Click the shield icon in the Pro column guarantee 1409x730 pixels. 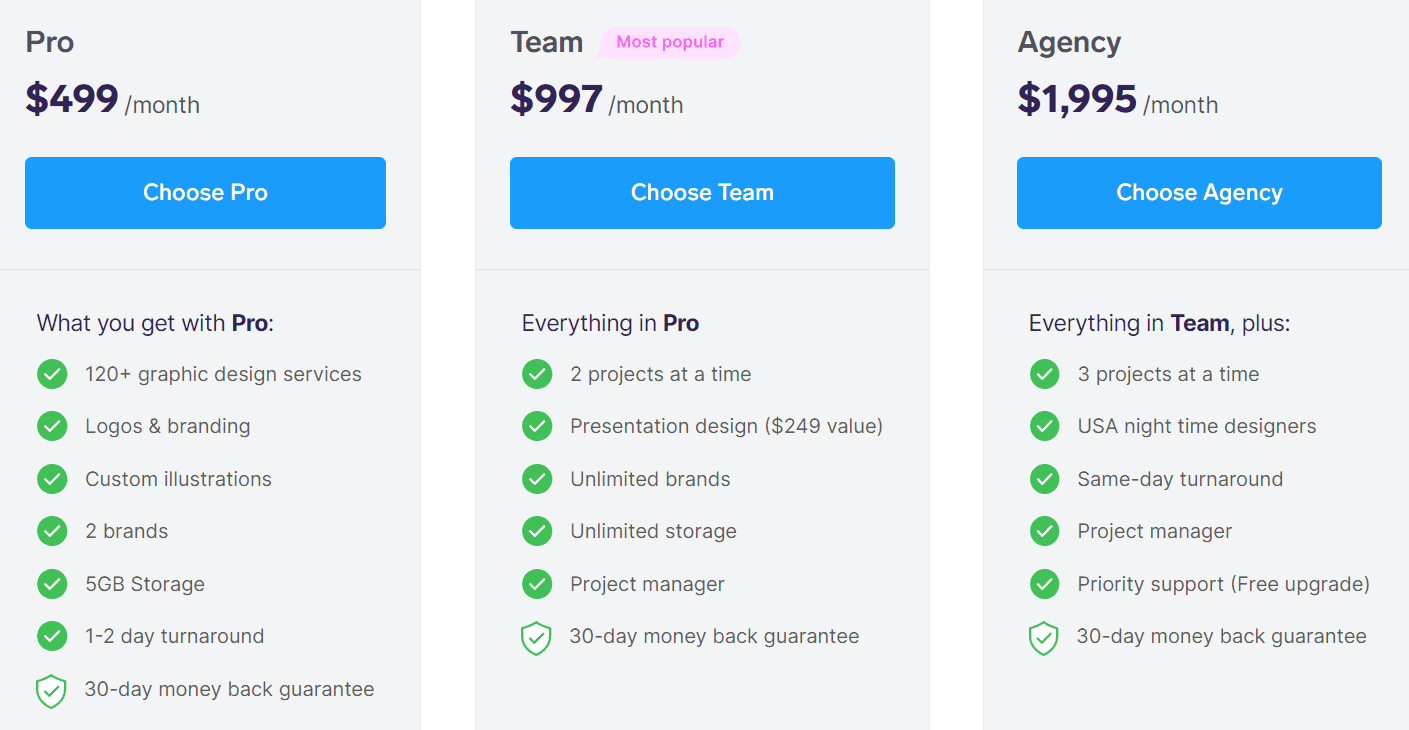(x=52, y=690)
